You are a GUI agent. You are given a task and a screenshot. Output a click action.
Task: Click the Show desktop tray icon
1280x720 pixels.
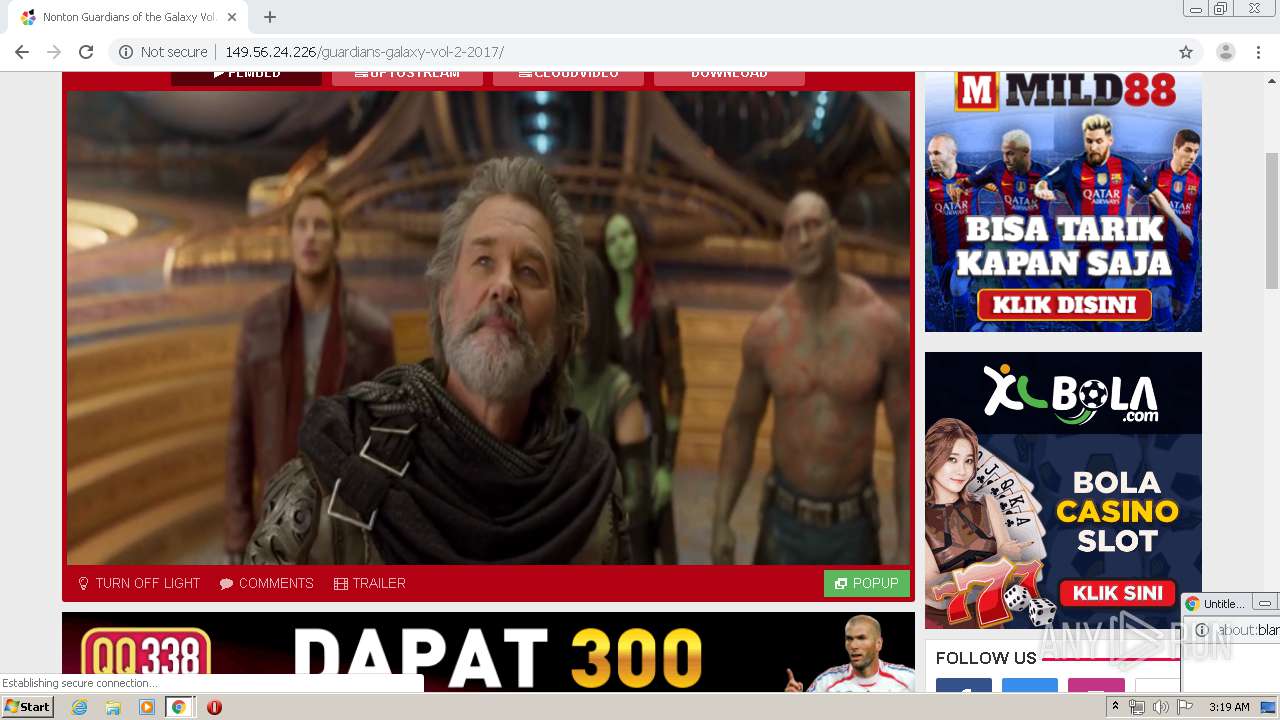click(1269, 707)
